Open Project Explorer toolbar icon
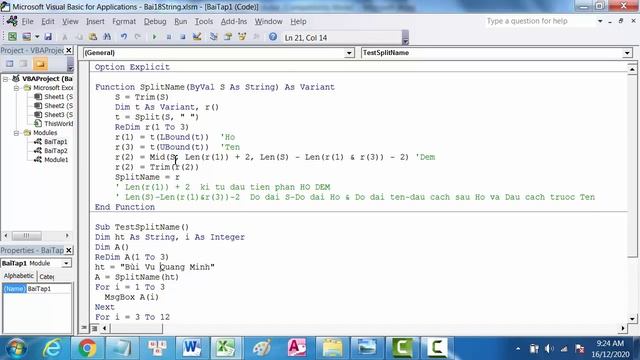 pos(213,37)
